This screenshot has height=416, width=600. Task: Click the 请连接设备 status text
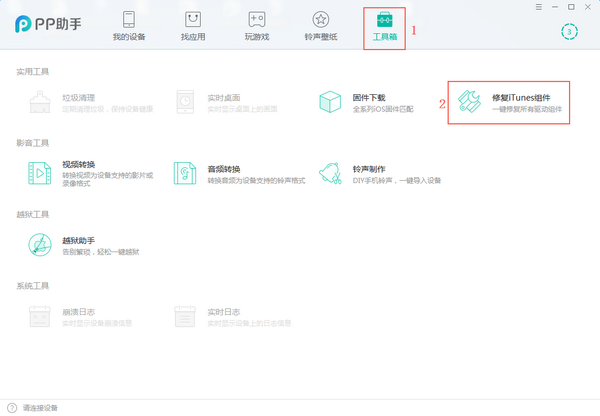tap(41, 408)
